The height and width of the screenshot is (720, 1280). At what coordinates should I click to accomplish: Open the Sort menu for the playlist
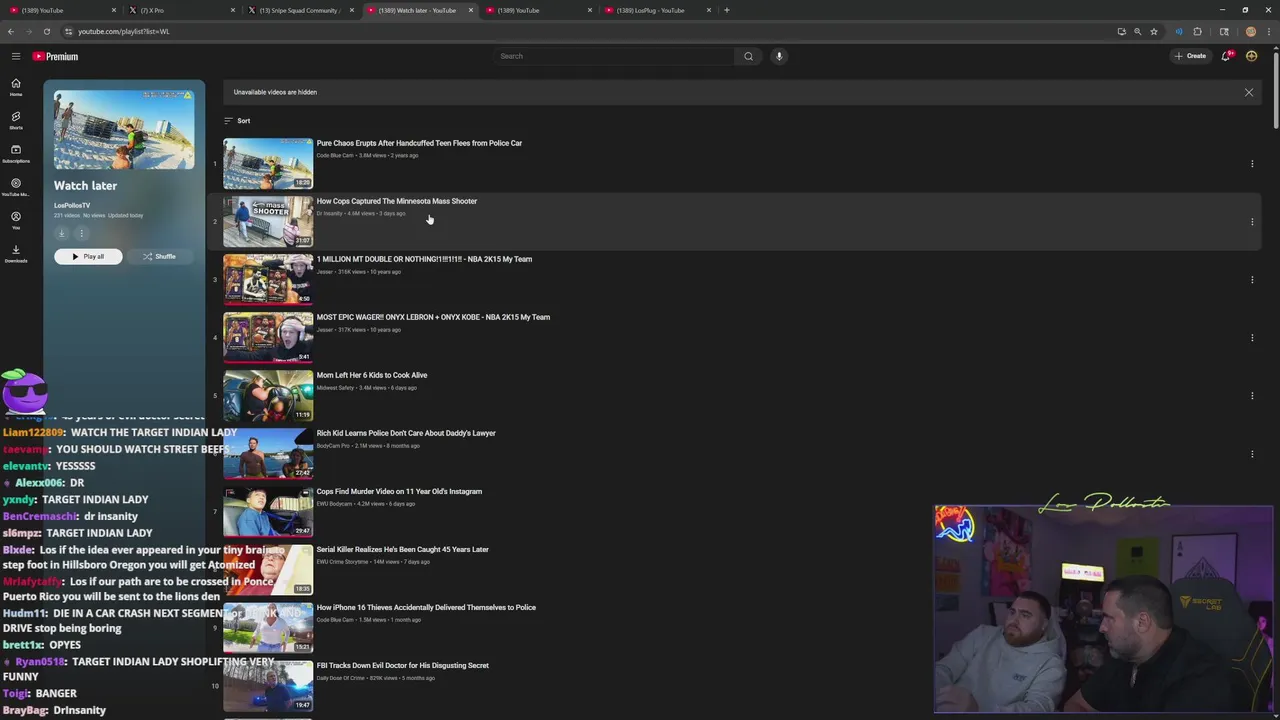[237, 121]
